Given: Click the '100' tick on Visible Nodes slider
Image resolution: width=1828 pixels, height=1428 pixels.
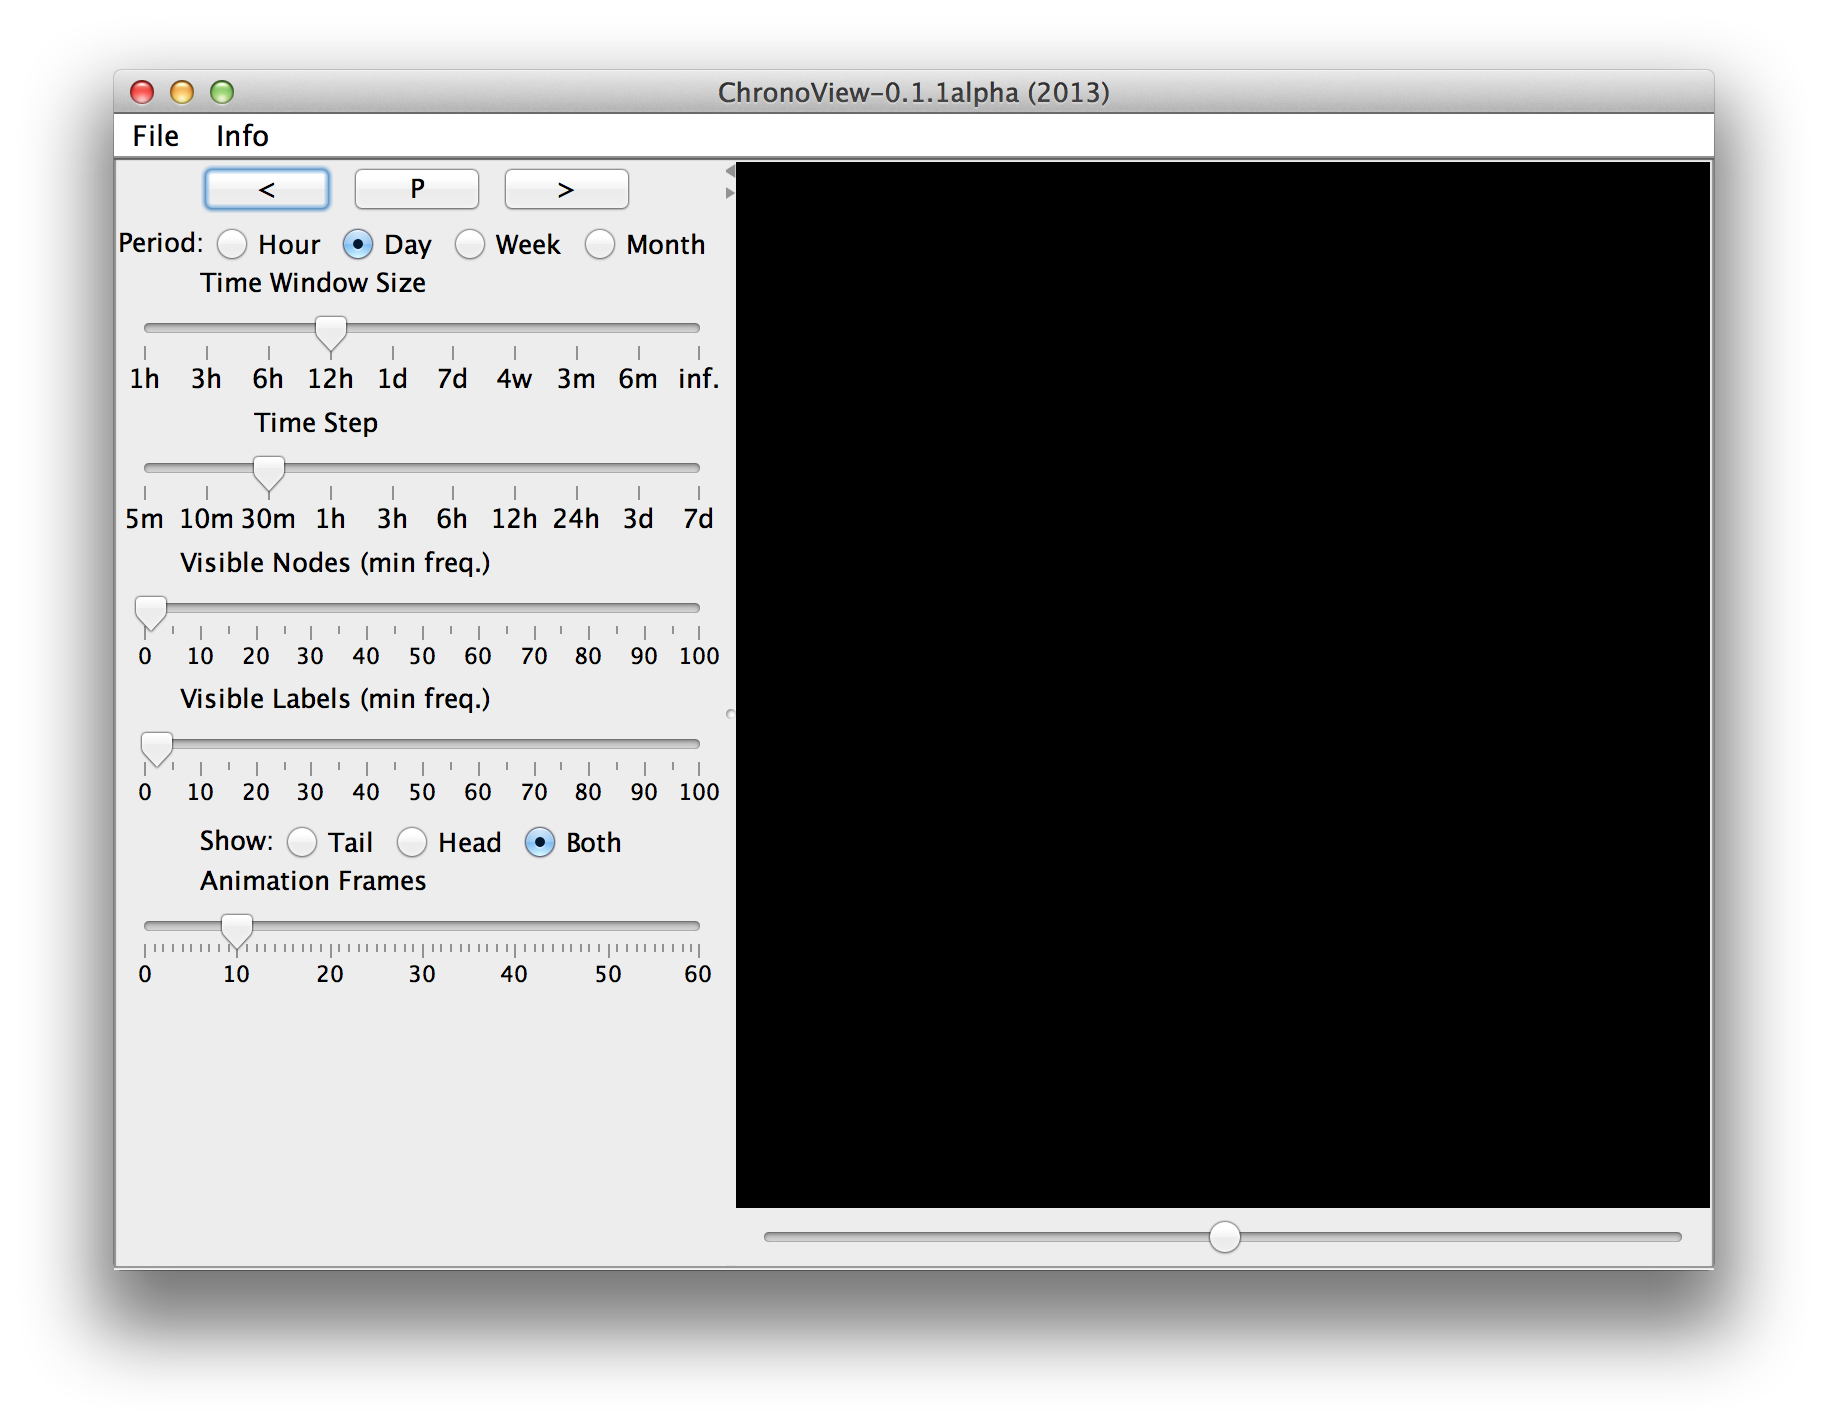Looking at the screenshot, I should [699, 656].
